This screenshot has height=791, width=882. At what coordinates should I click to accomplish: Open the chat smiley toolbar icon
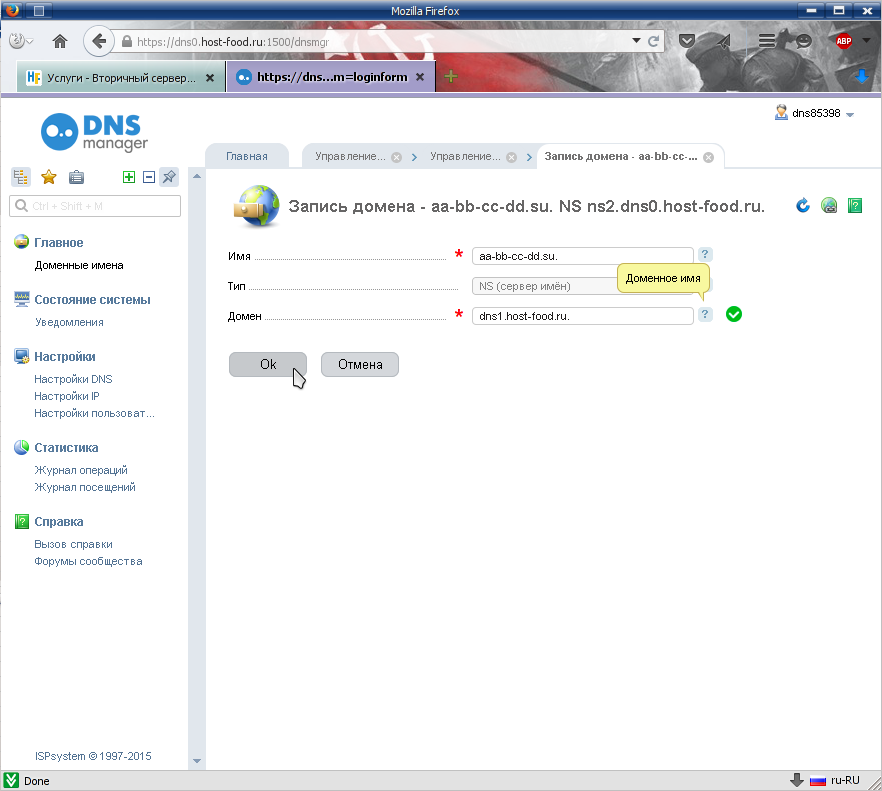point(803,41)
